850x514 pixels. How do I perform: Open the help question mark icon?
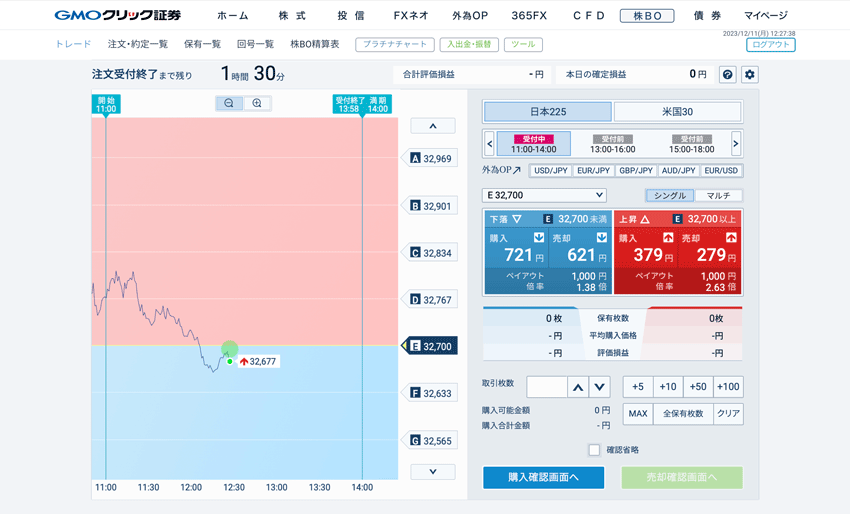tap(727, 75)
